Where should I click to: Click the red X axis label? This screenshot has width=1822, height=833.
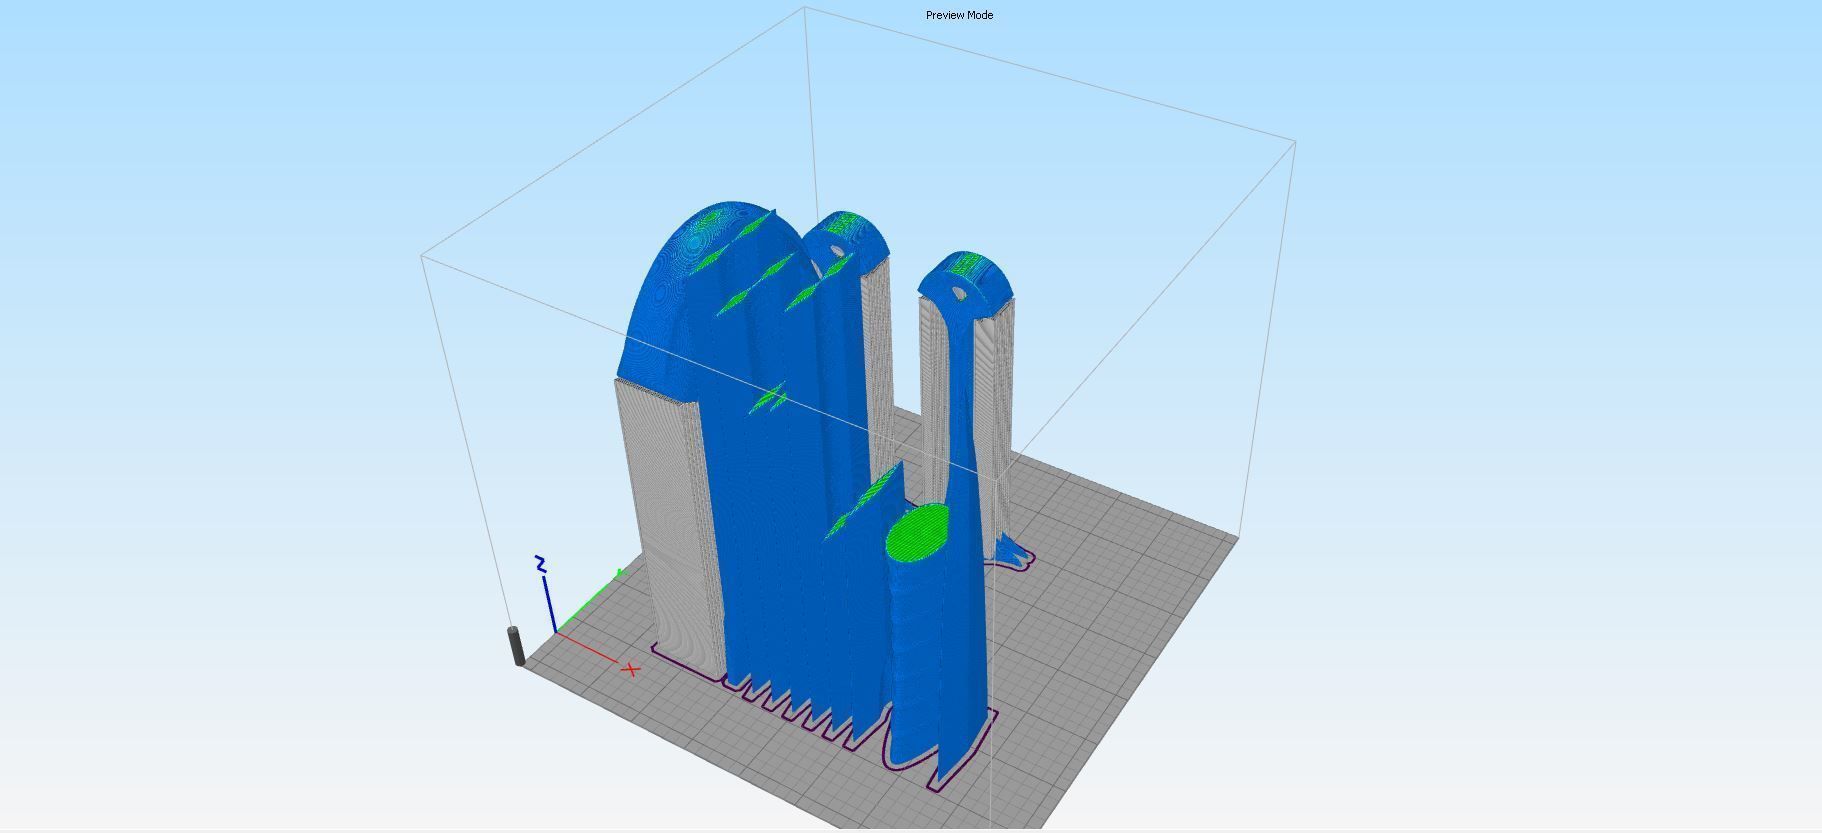pos(630,669)
